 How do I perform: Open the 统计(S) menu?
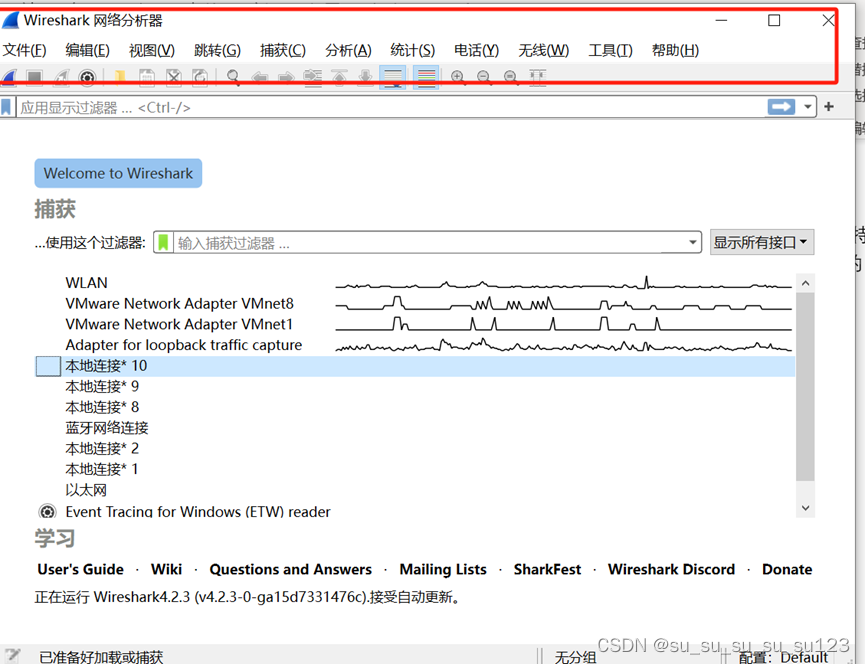click(413, 50)
